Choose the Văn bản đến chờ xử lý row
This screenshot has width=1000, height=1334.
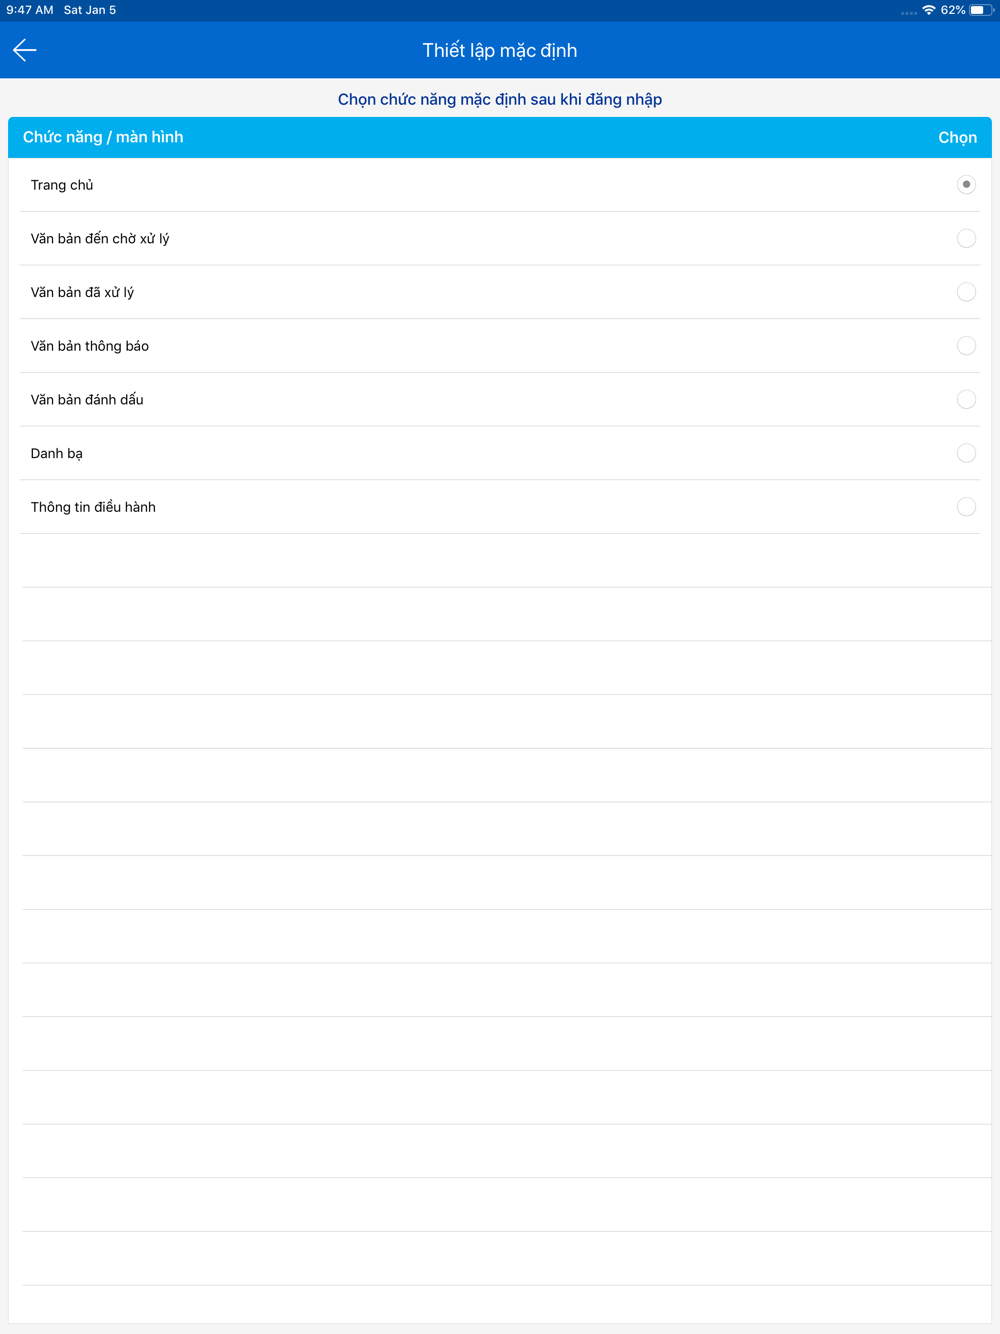500,238
